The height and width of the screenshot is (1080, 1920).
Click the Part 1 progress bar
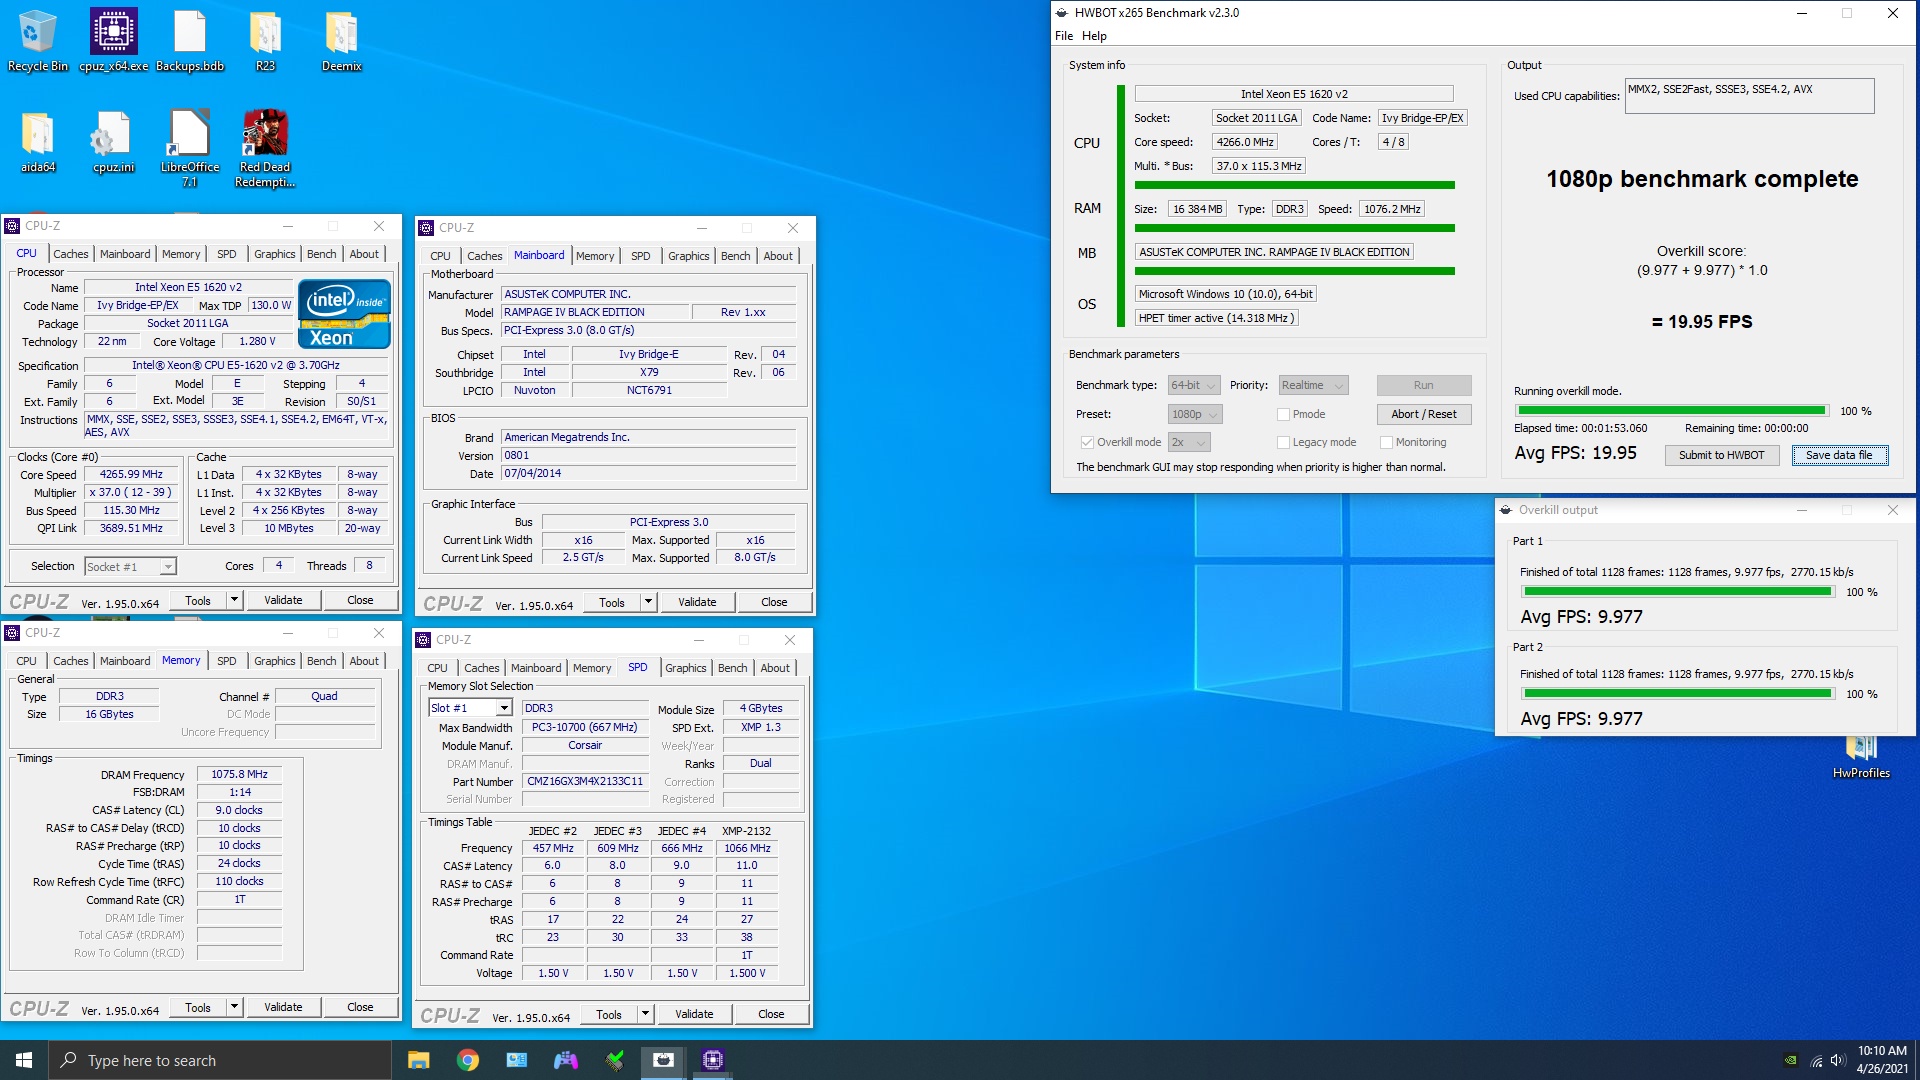[1678, 592]
